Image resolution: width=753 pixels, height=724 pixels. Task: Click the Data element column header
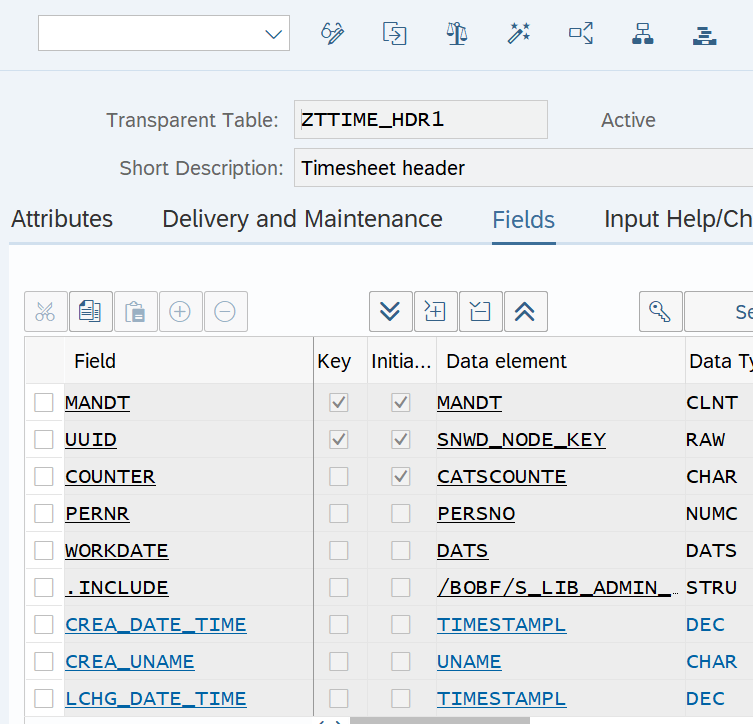click(560, 361)
